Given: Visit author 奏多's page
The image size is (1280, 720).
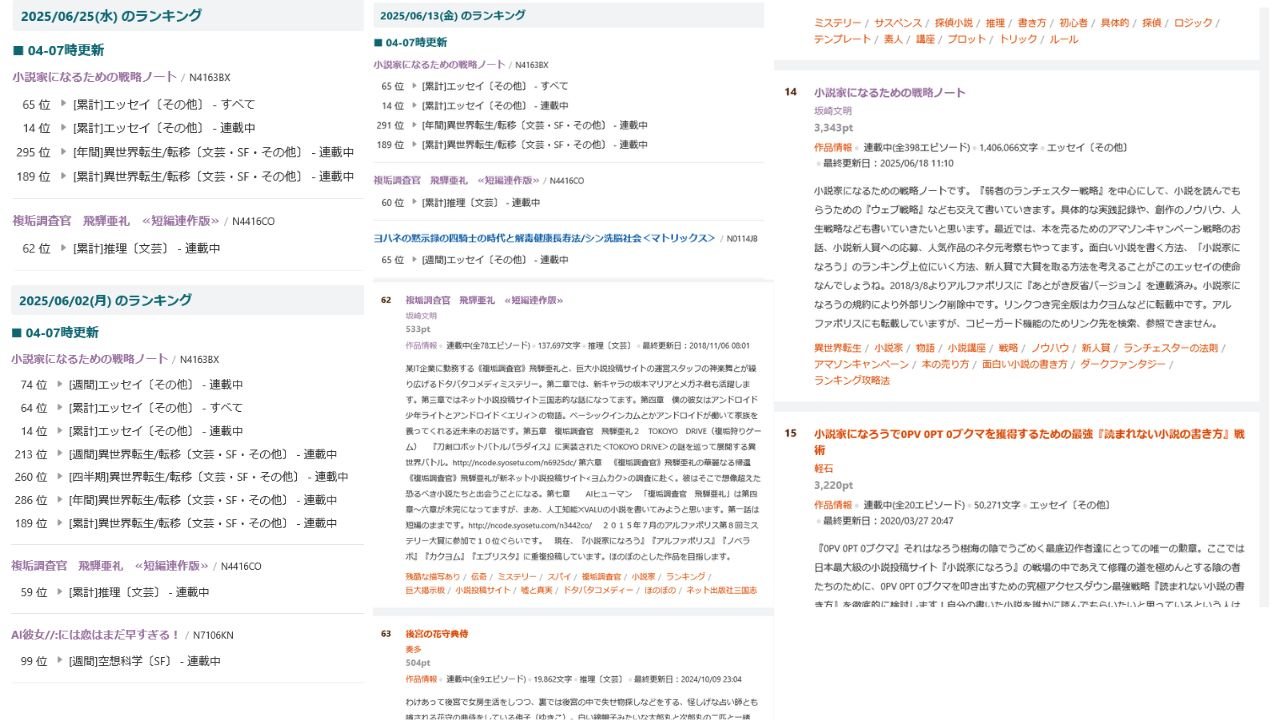Looking at the screenshot, I should (x=413, y=648).
